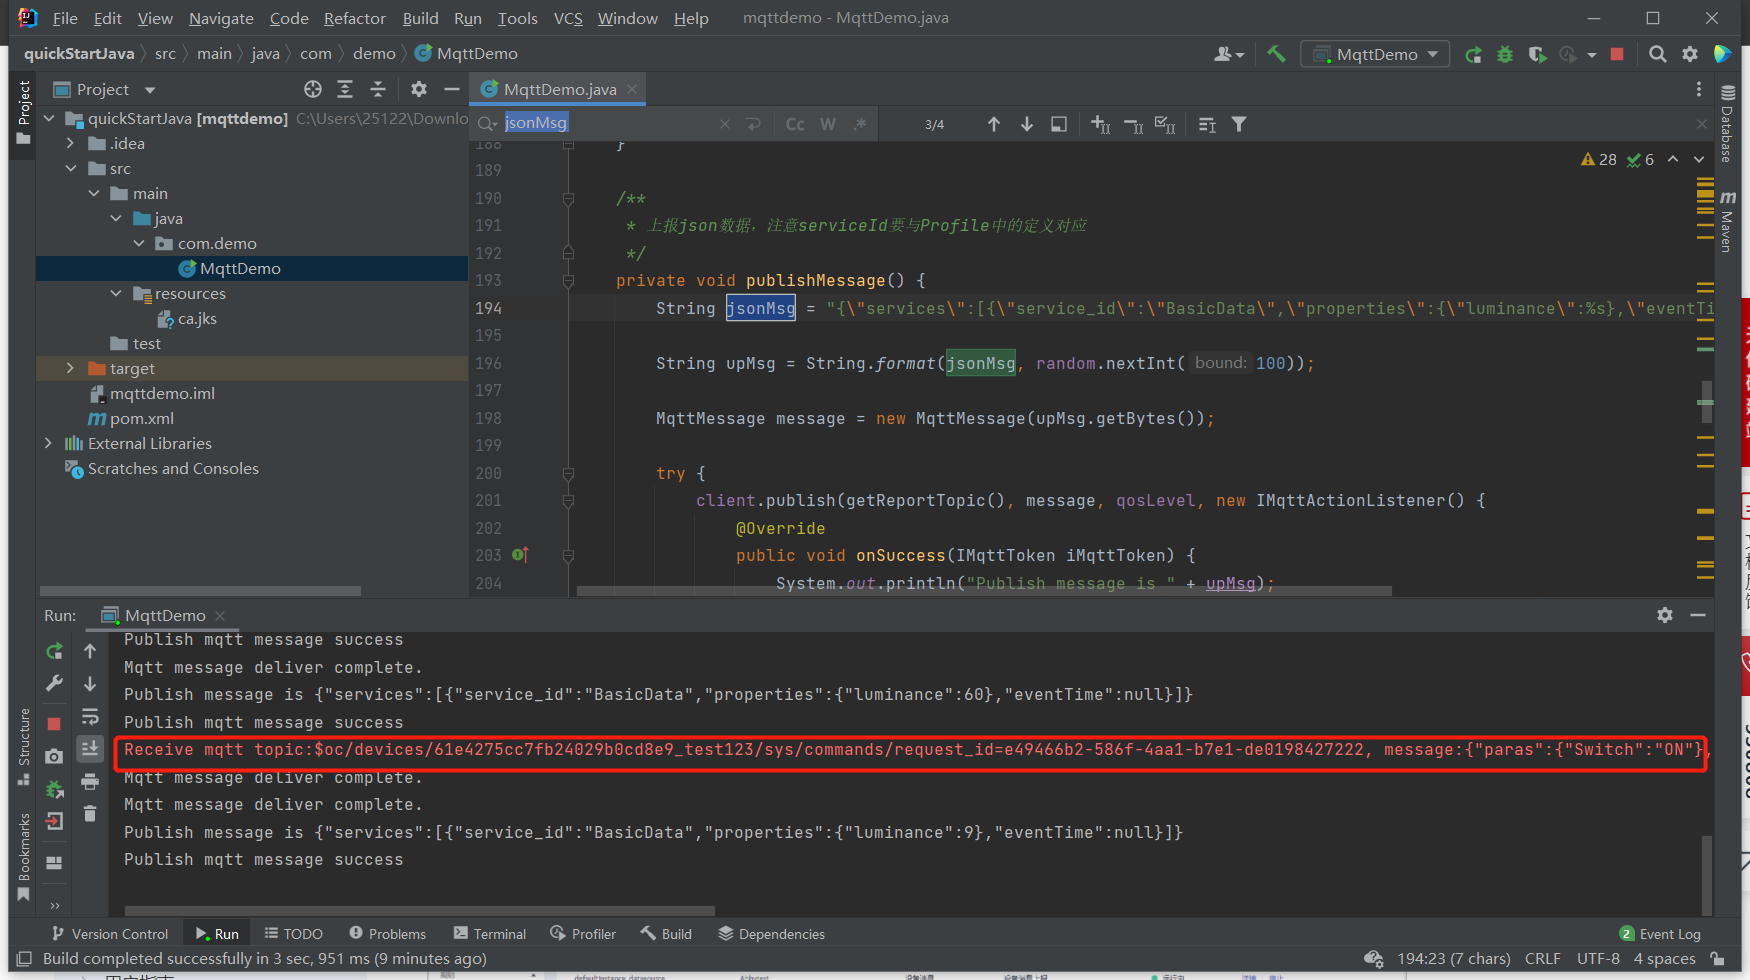Click the Run console horizontal scrollbar
The image size is (1750, 980).
click(x=420, y=911)
